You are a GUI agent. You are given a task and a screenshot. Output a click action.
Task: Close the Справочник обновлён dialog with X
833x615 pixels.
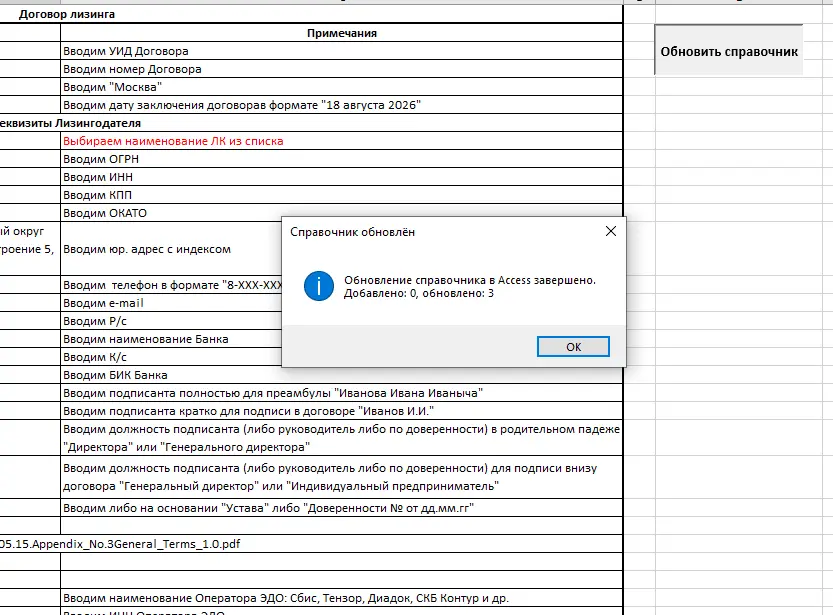click(611, 231)
